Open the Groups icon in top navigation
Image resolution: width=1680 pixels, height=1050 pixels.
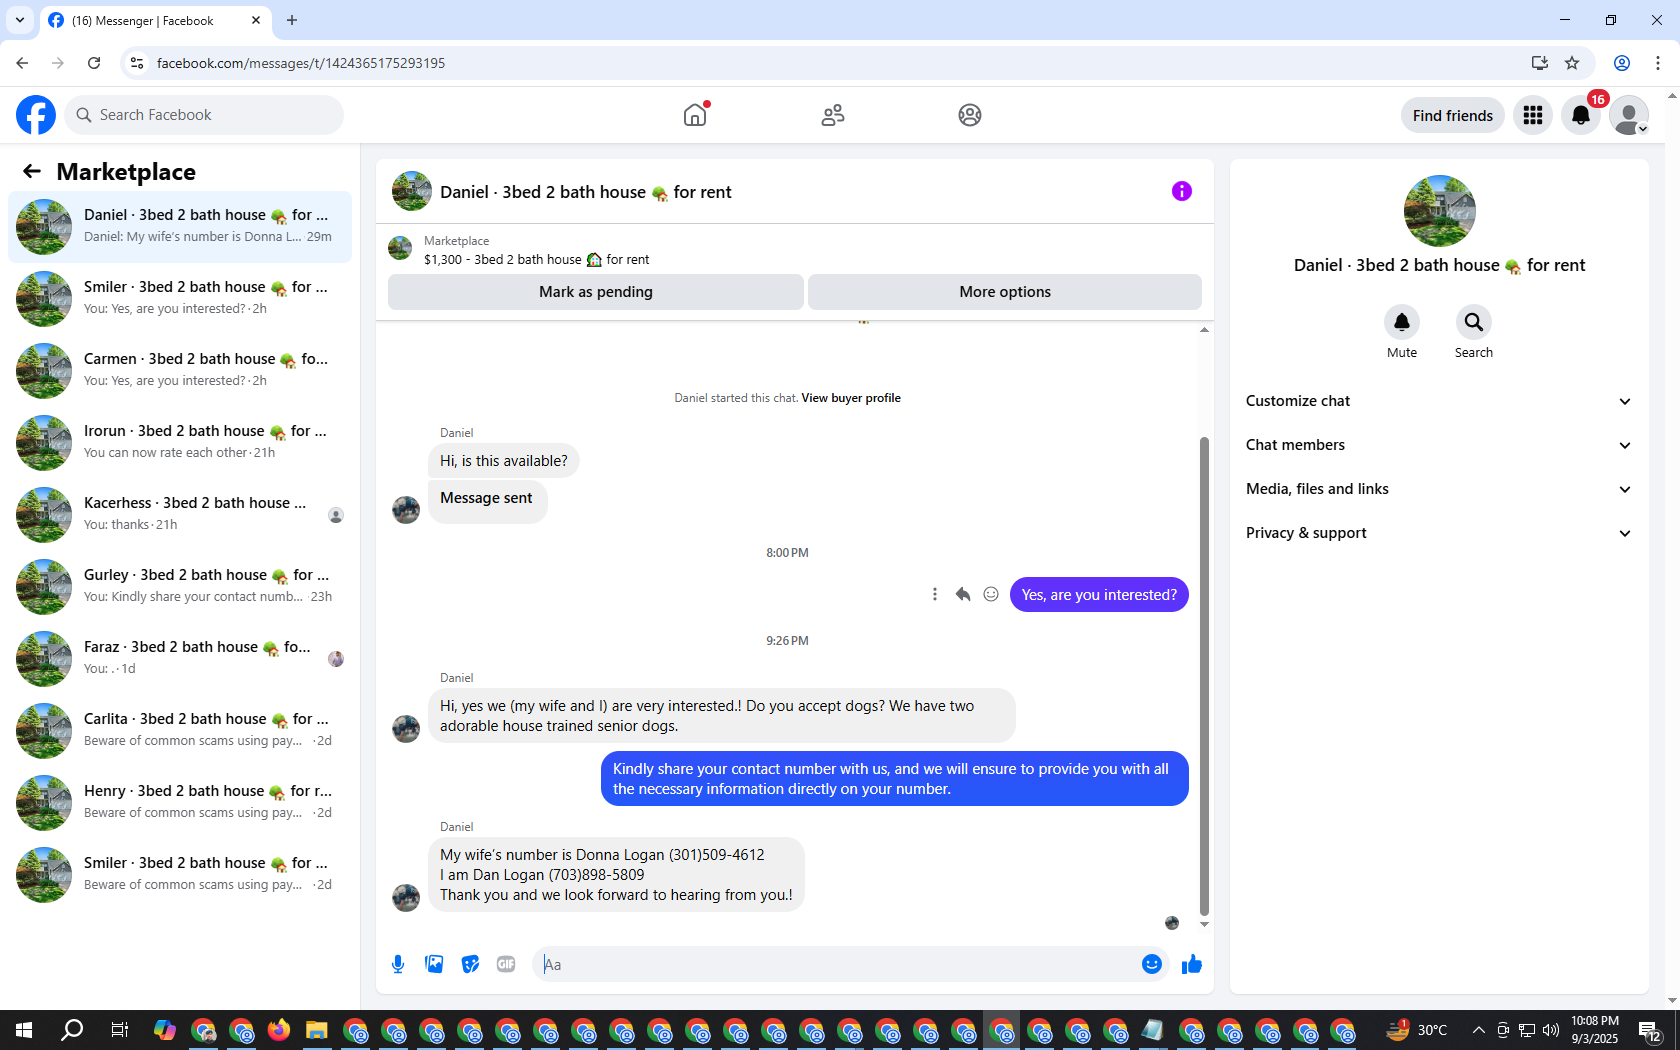coord(970,115)
